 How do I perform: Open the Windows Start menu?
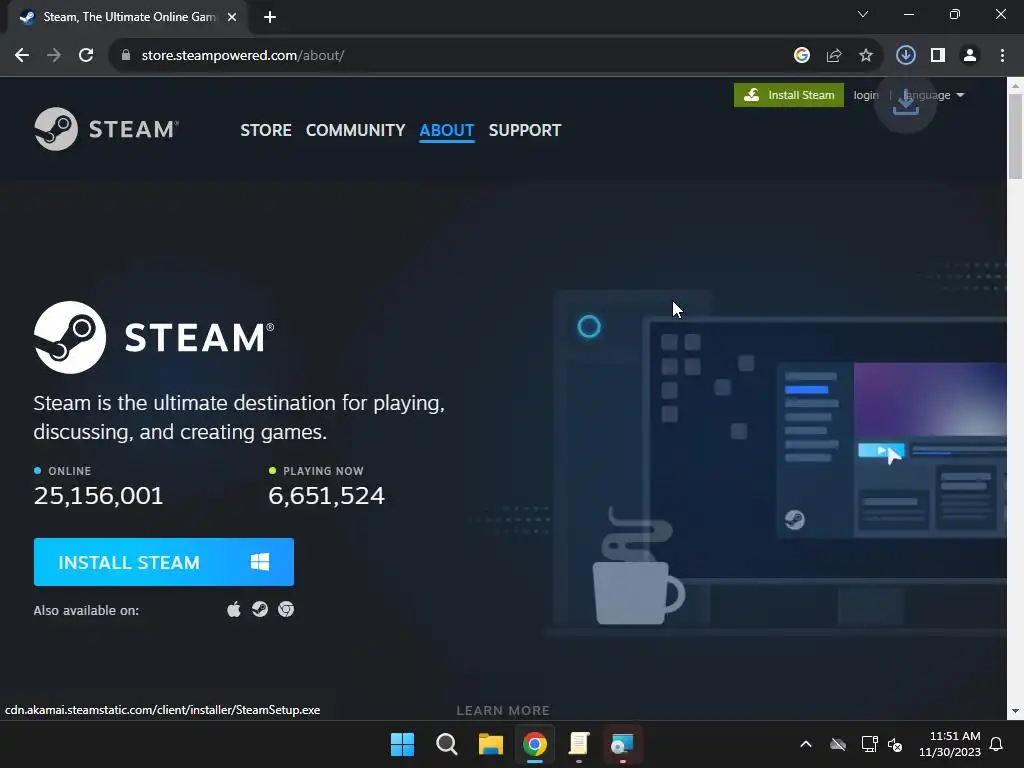click(402, 744)
